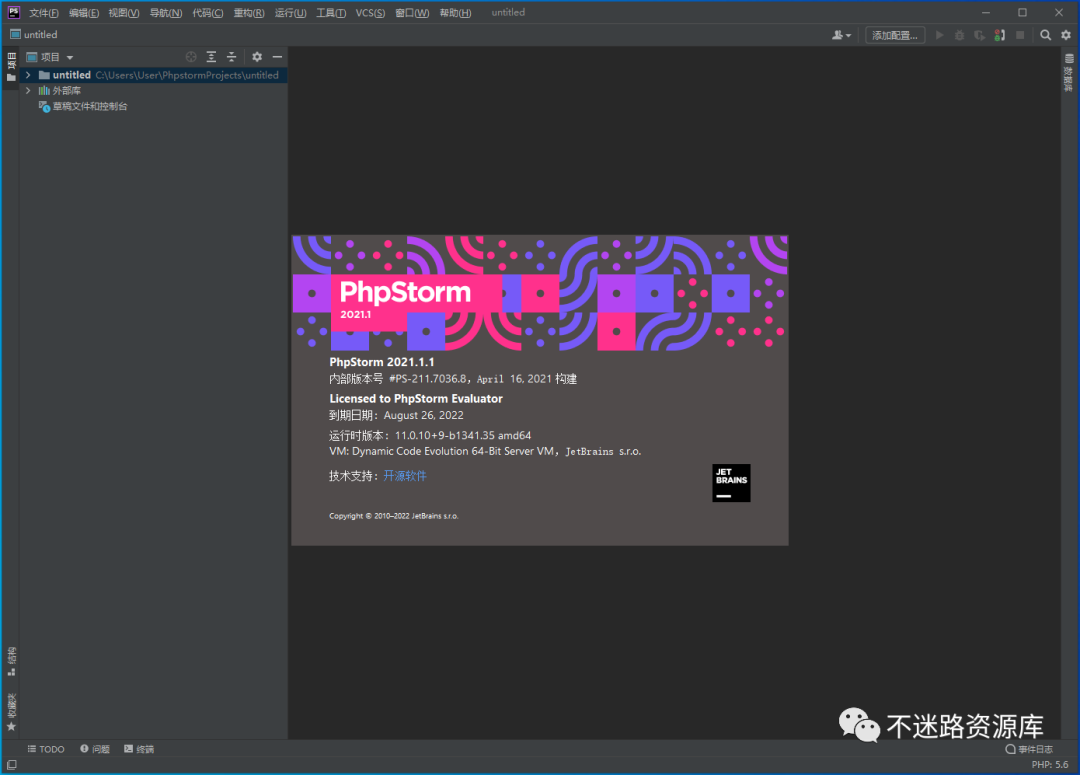Viewport: 1080px width, 775px height.
Task: Open the 视图(V) menu
Action: (123, 13)
